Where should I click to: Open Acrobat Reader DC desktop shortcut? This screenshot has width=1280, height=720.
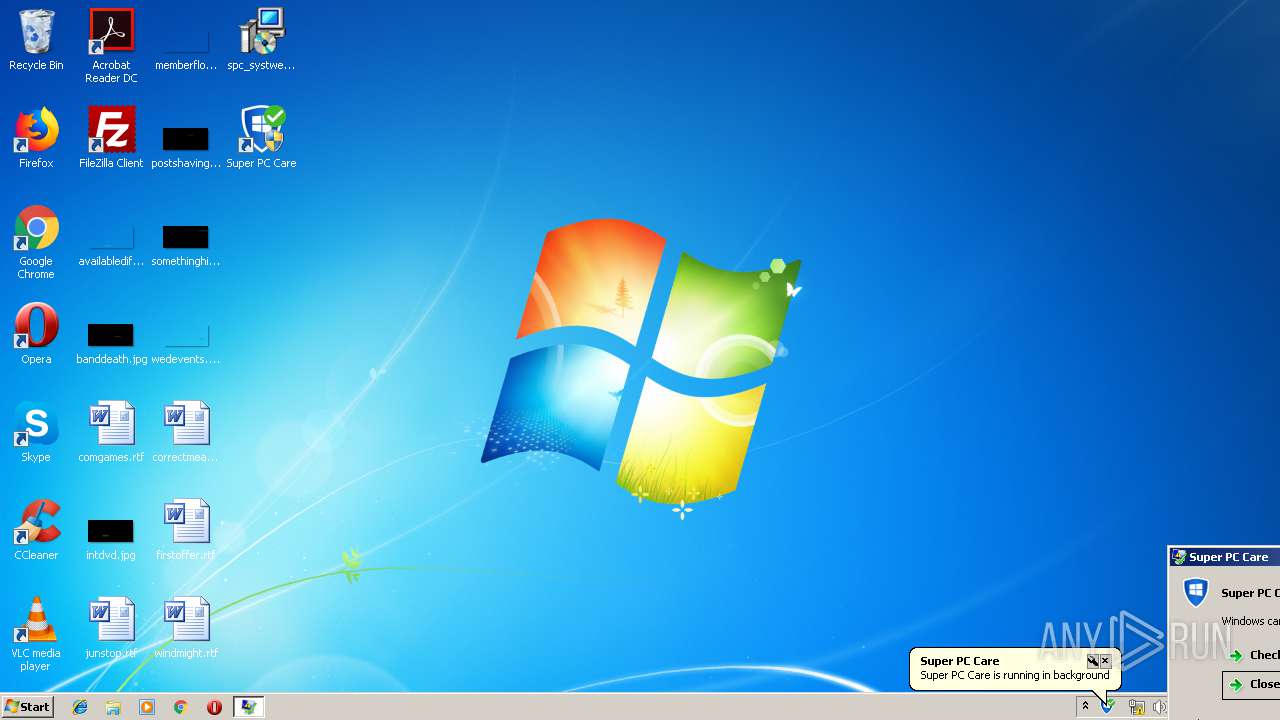111,46
